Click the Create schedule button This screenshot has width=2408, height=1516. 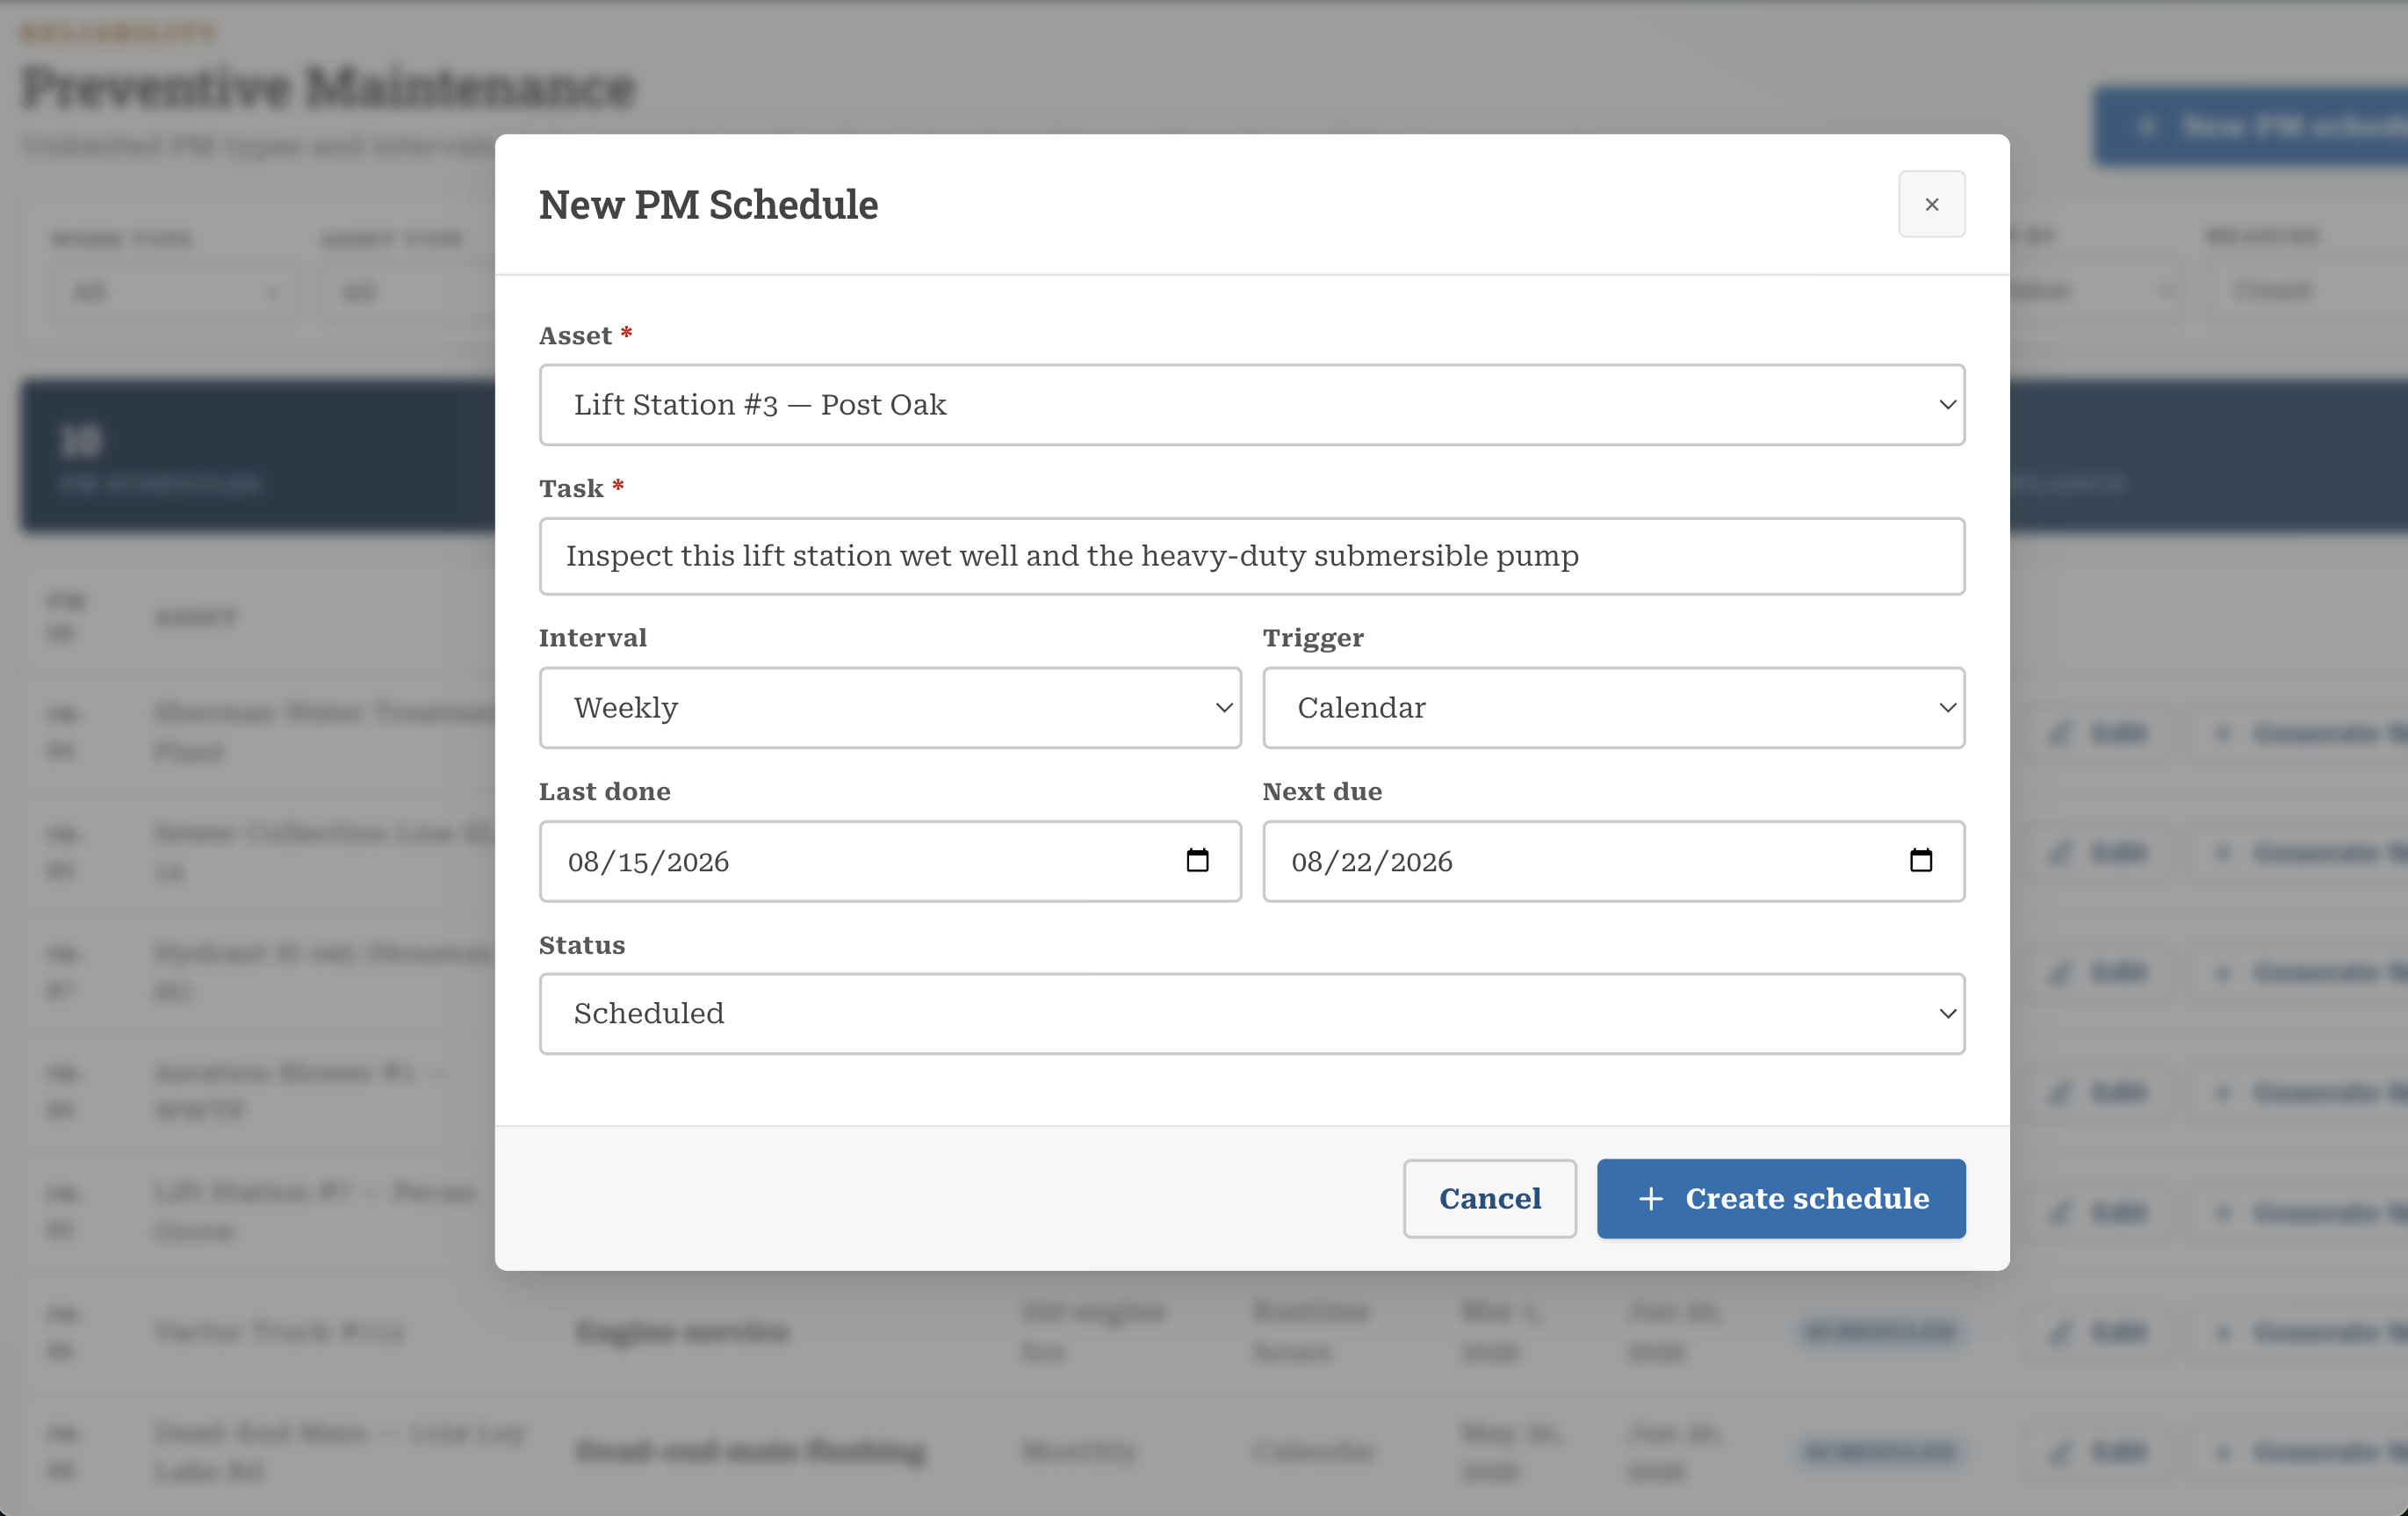click(1780, 1198)
